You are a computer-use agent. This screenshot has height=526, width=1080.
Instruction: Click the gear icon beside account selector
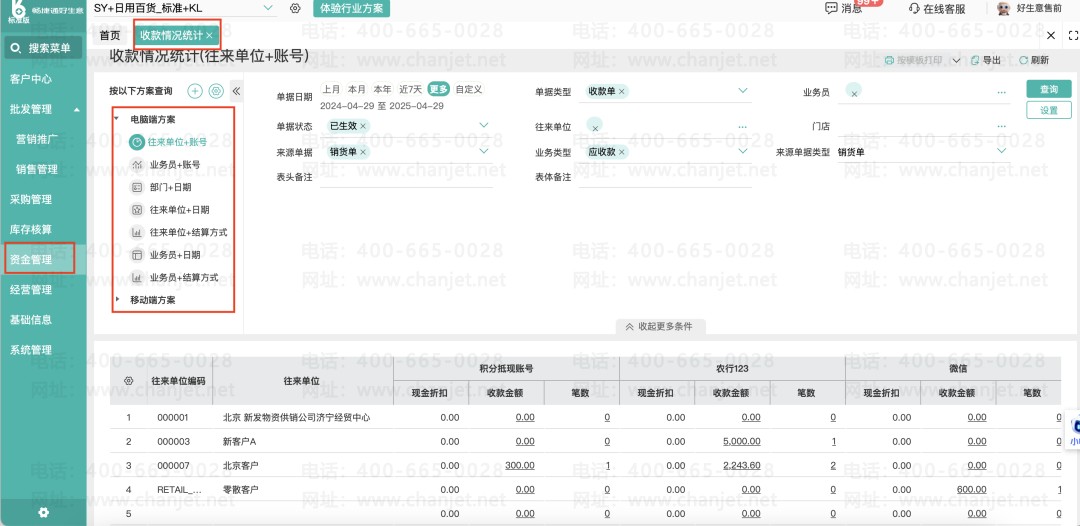[295, 8]
